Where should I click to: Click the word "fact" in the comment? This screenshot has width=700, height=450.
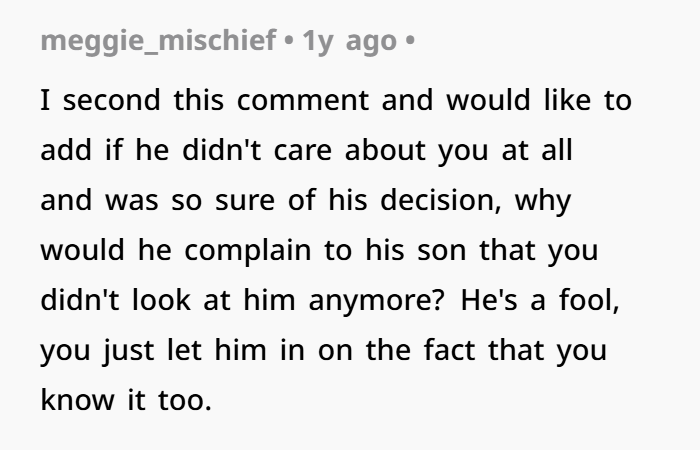pyautogui.click(x=449, y=350)
